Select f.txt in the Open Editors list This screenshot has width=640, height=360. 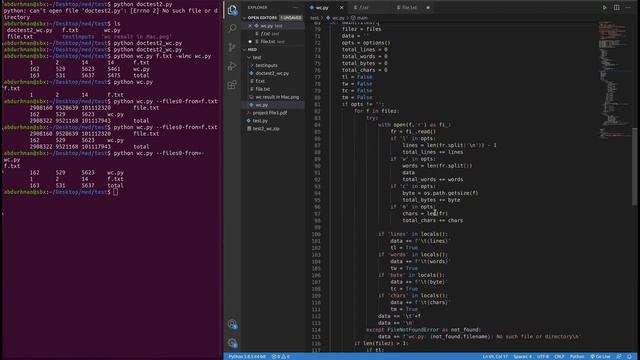pos(269,34)
